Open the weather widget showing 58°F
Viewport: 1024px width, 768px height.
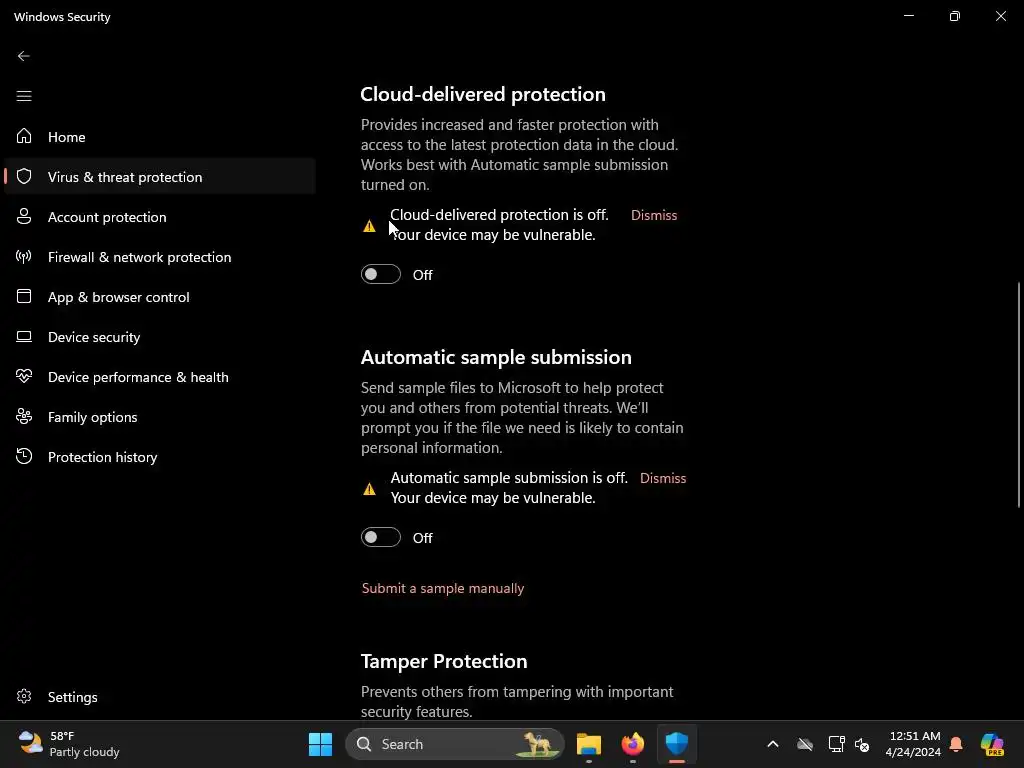tap(69, 744)
